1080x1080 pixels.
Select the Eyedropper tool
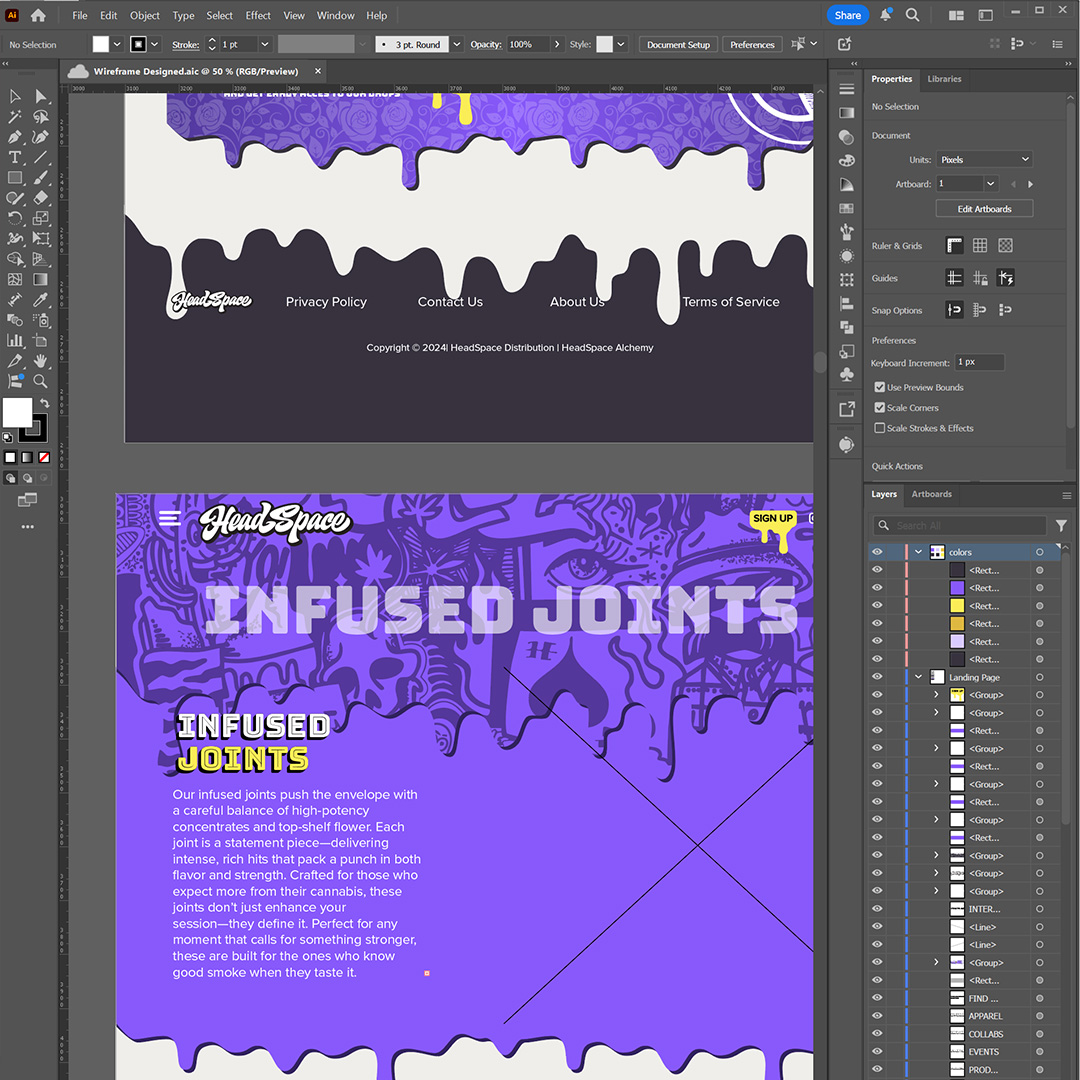pos(41,300)
